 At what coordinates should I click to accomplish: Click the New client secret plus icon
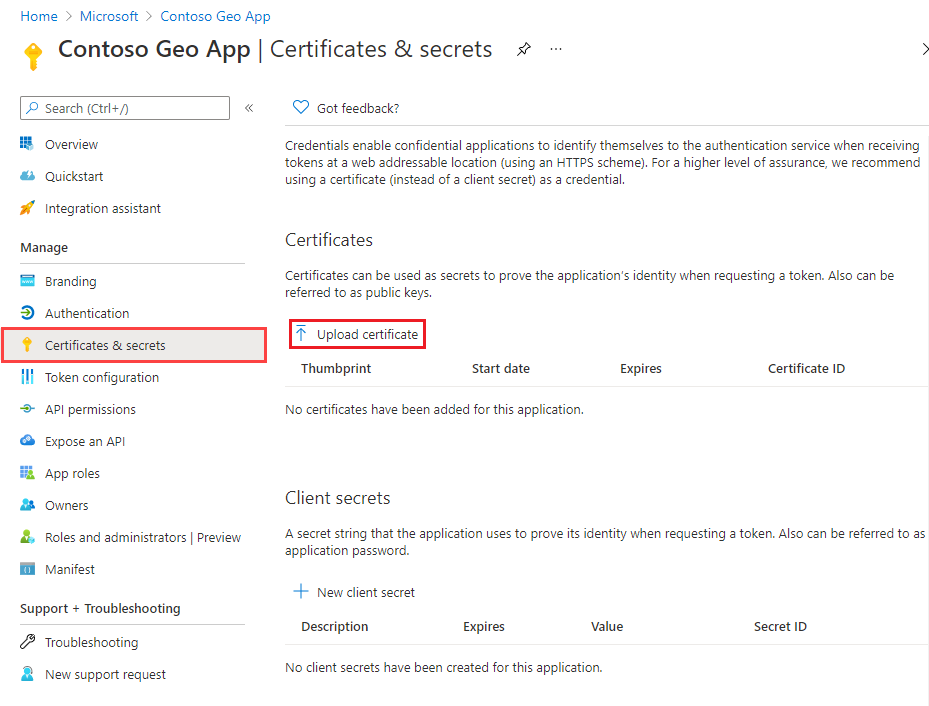(x=300, y=592)
